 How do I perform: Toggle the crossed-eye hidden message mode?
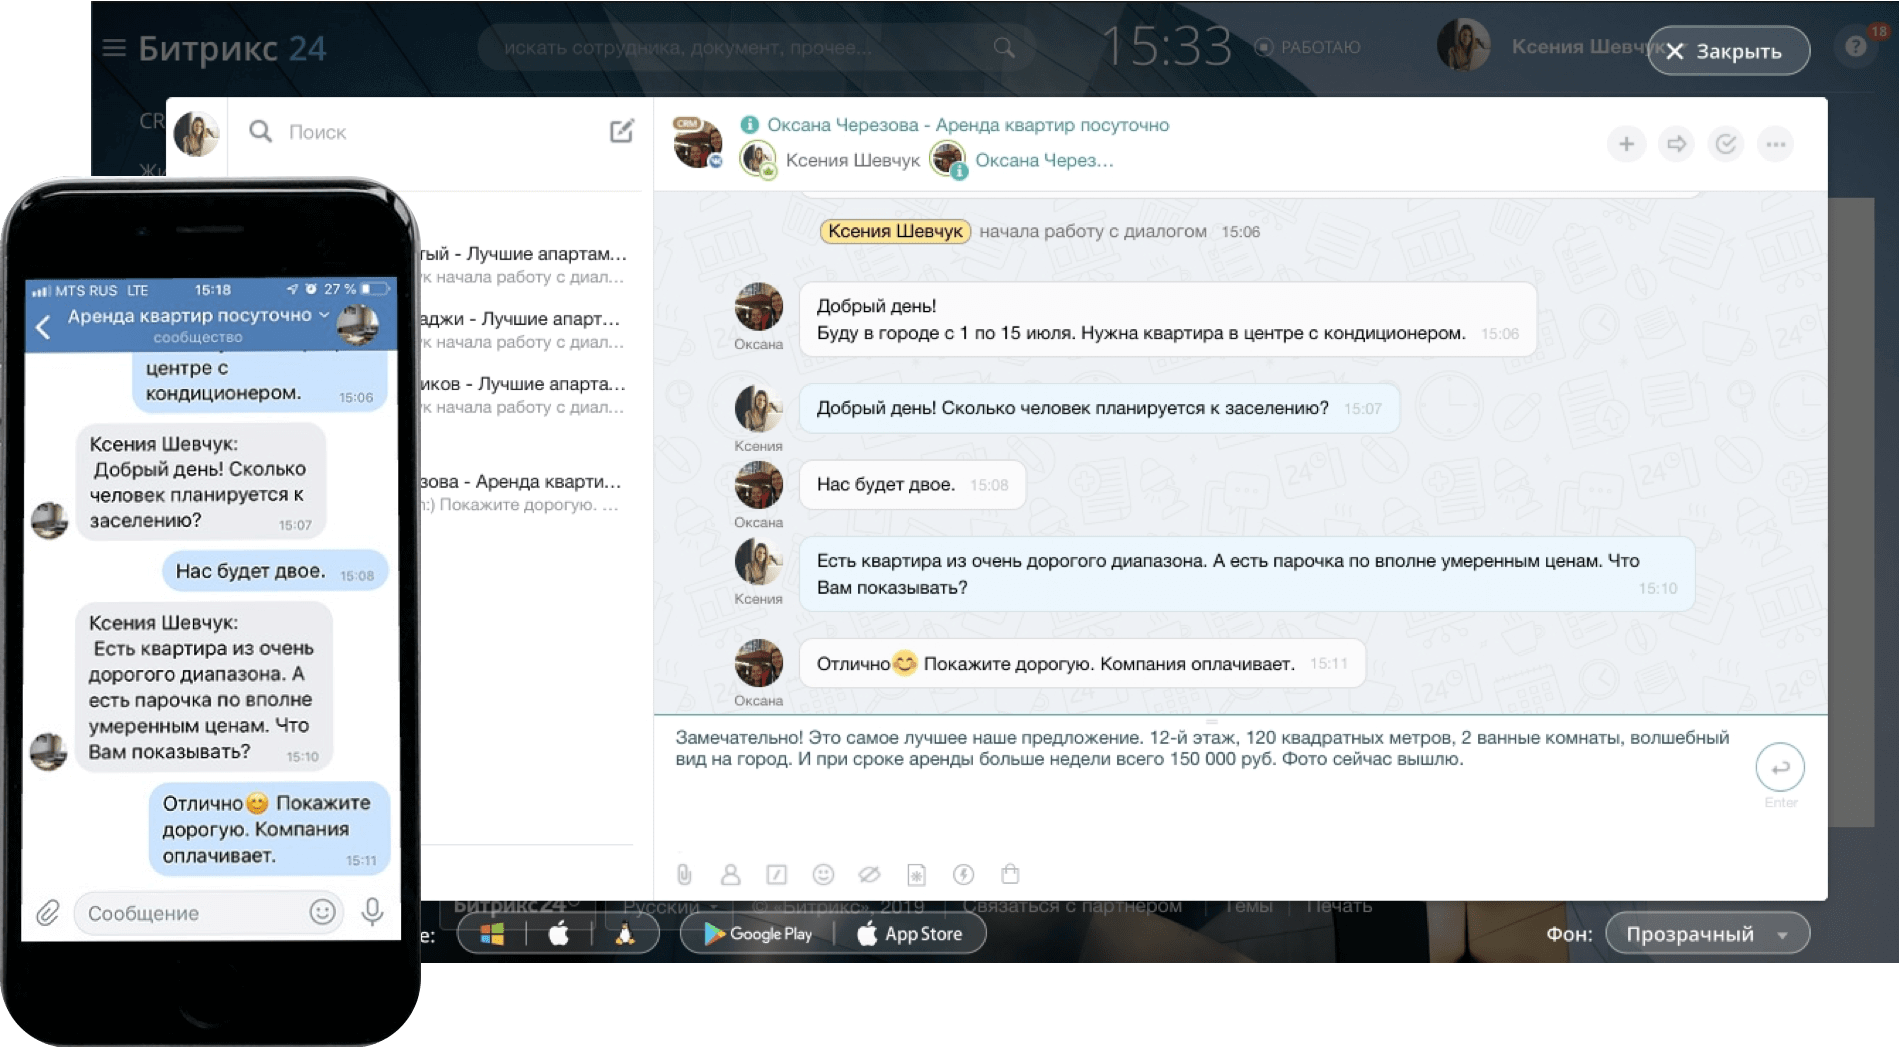870,875
